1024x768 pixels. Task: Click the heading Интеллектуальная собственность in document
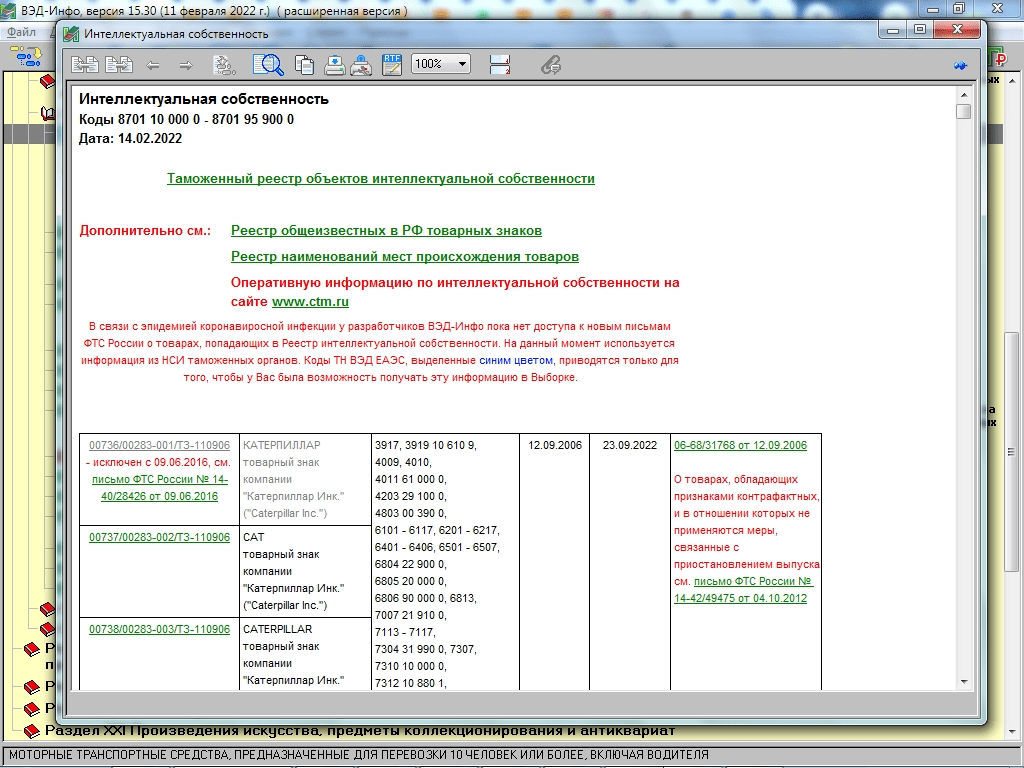(204, 99)
